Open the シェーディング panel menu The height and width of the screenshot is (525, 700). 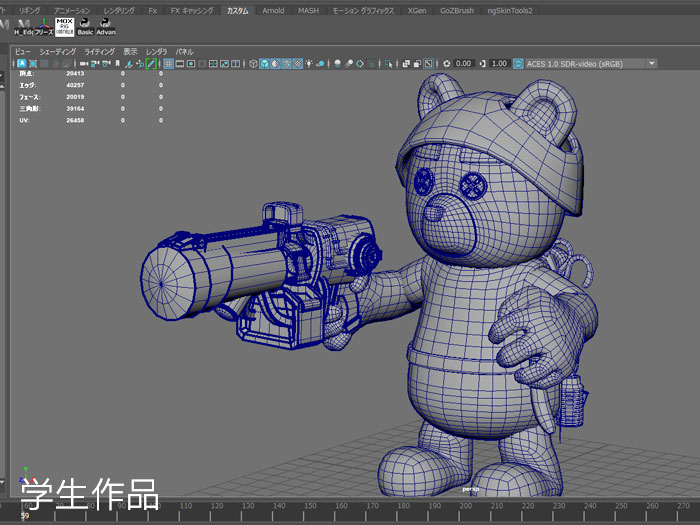57,50
